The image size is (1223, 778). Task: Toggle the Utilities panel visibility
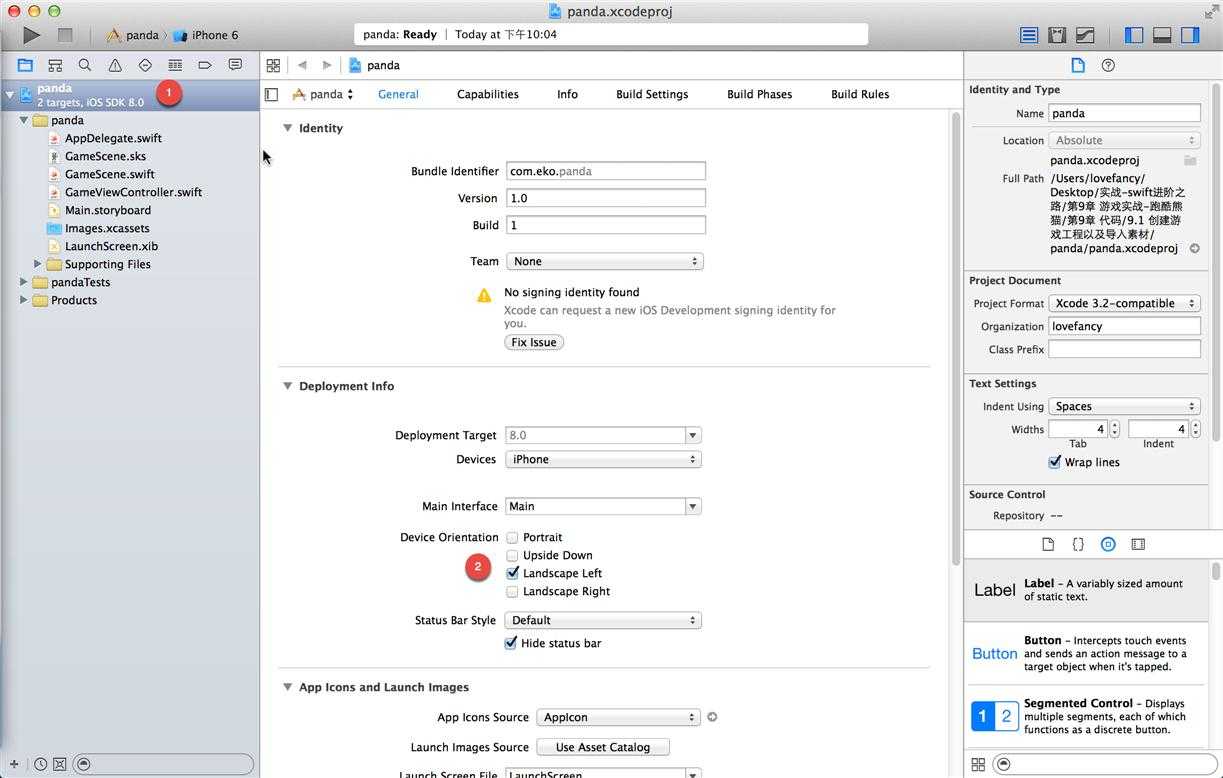tap(1190, 35)
